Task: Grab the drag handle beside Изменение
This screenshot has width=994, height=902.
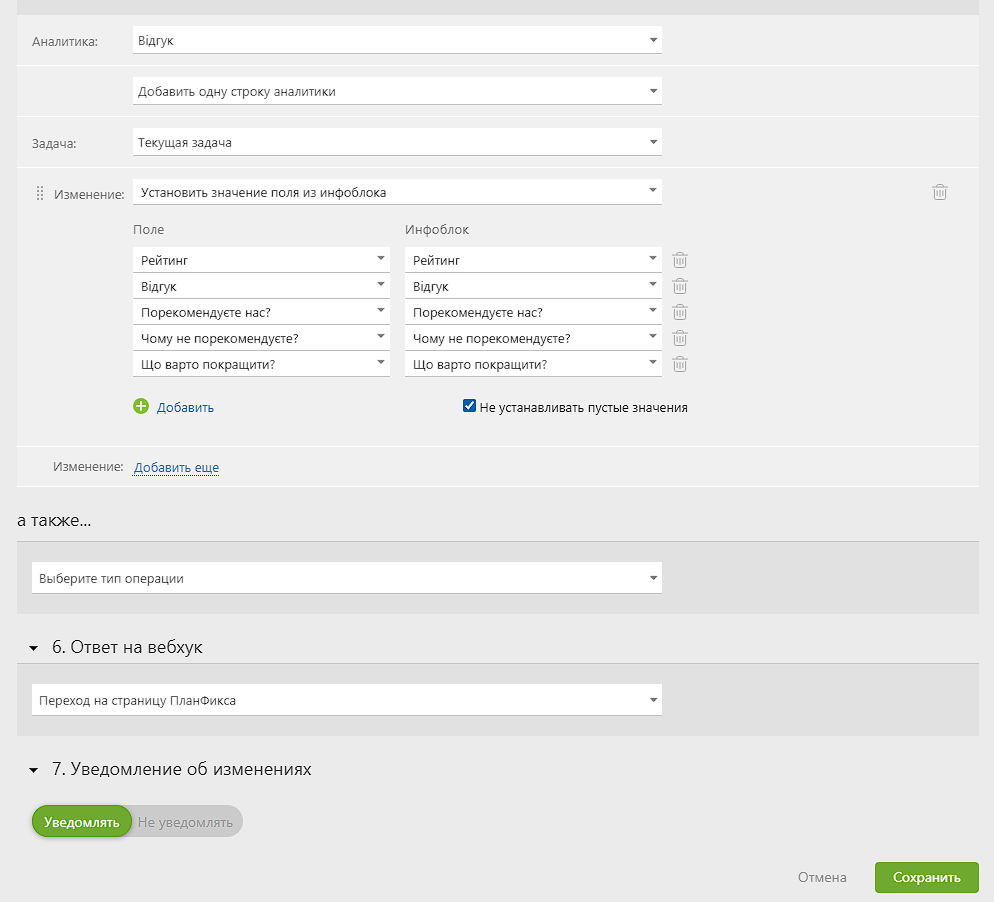Action: click(39, 193)
